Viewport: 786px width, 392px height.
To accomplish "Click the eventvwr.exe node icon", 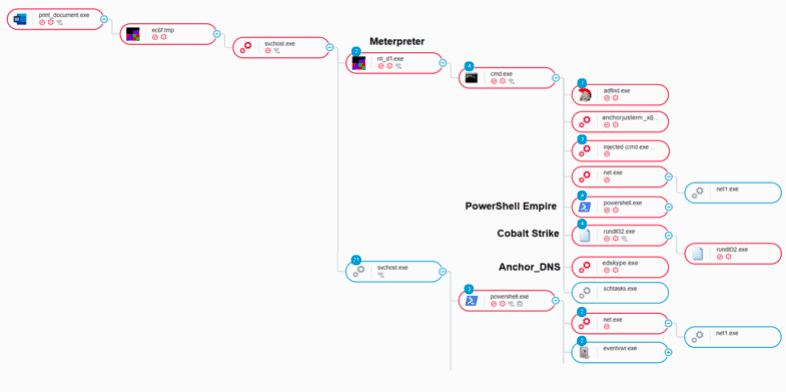I will (x=584, y=353).
